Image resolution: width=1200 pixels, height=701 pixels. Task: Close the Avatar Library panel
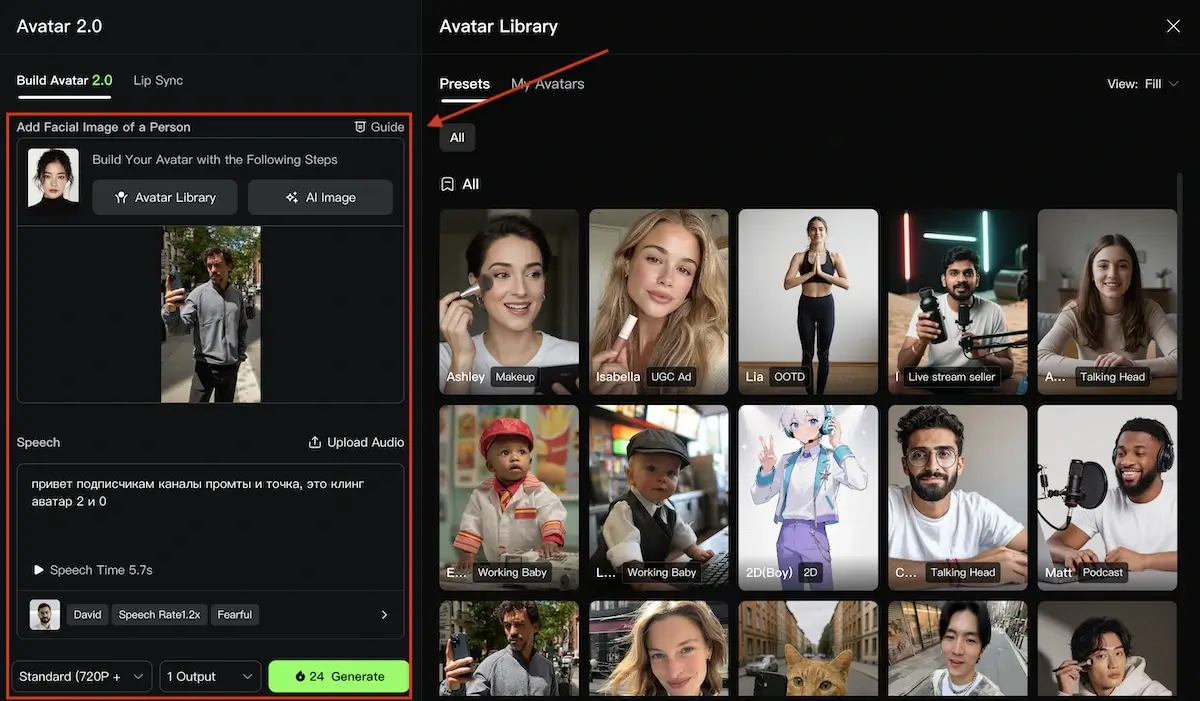1173,26
